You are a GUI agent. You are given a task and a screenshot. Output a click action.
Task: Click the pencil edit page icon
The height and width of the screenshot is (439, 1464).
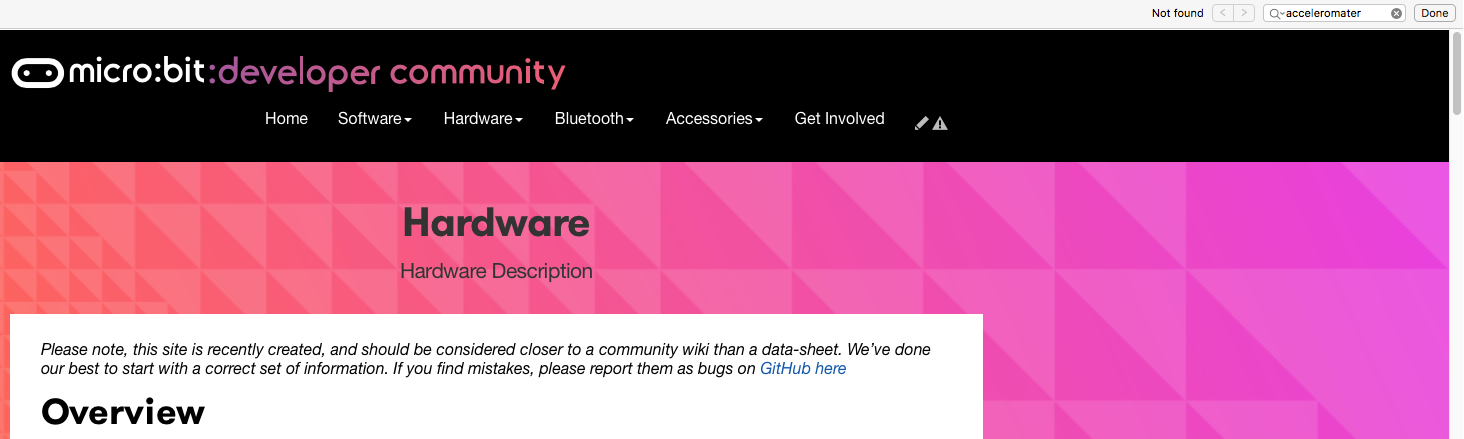922,123
